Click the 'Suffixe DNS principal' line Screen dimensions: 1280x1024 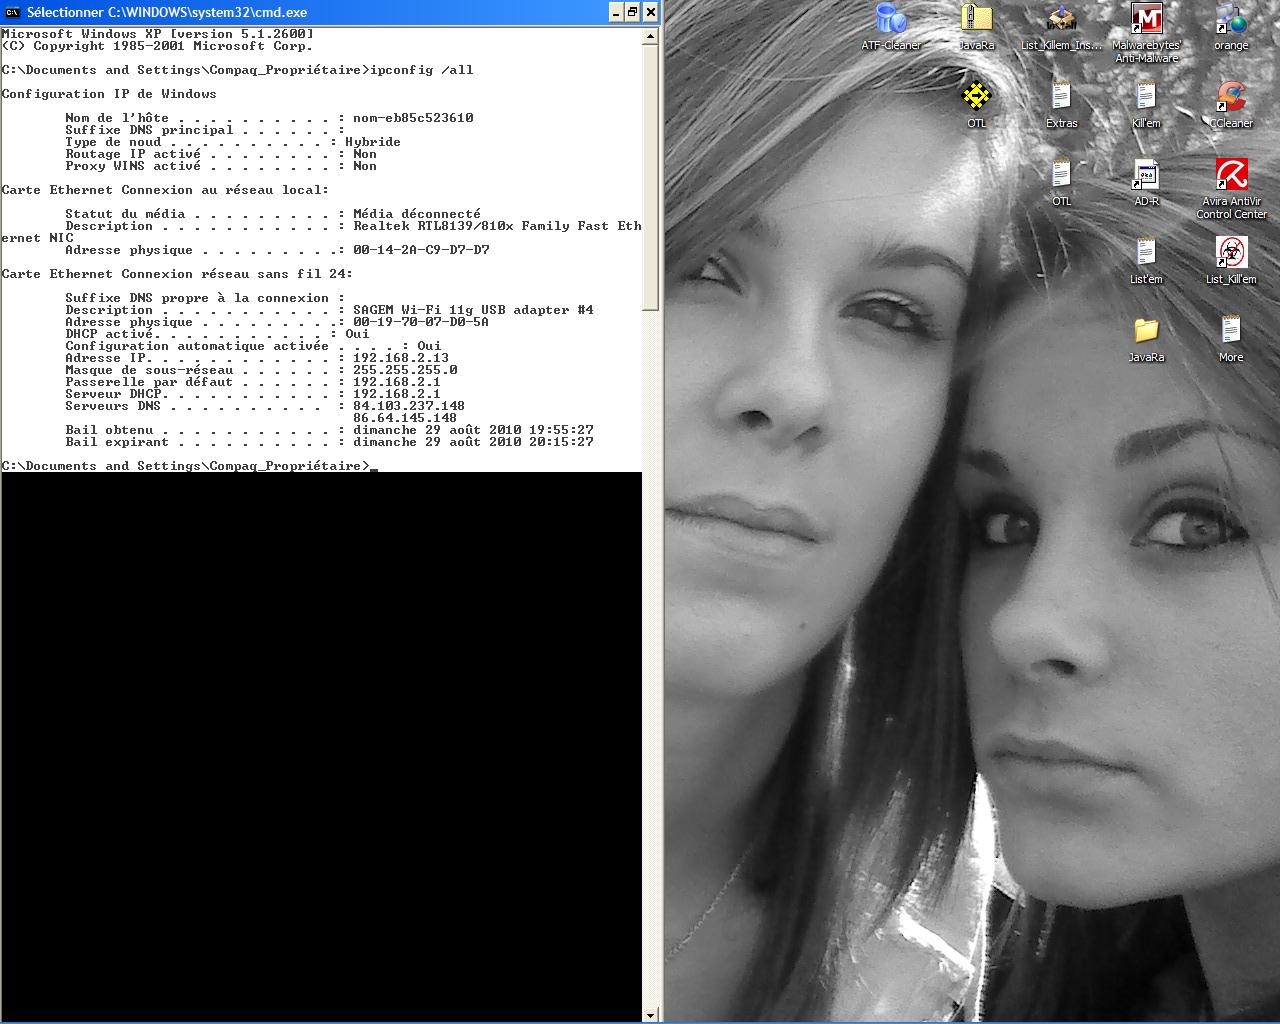[205, 130]
